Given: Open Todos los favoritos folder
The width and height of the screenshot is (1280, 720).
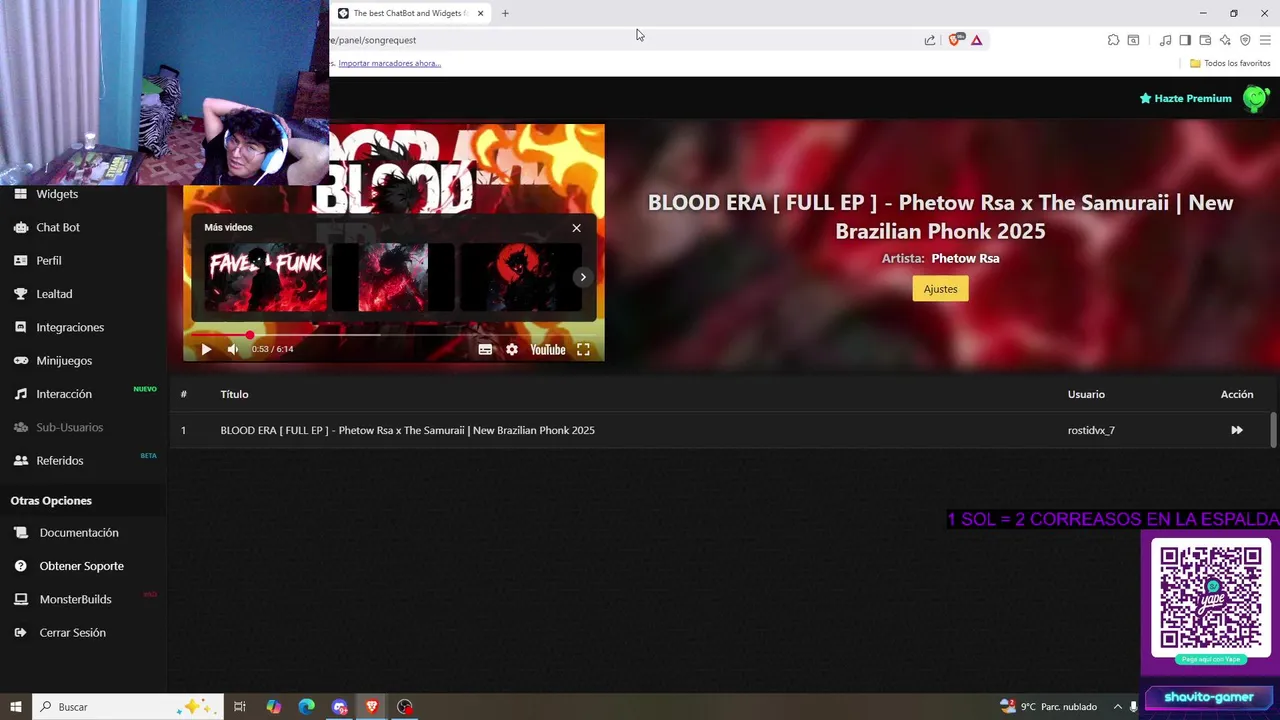Looking at the screenshot, I should (1230, 63).
